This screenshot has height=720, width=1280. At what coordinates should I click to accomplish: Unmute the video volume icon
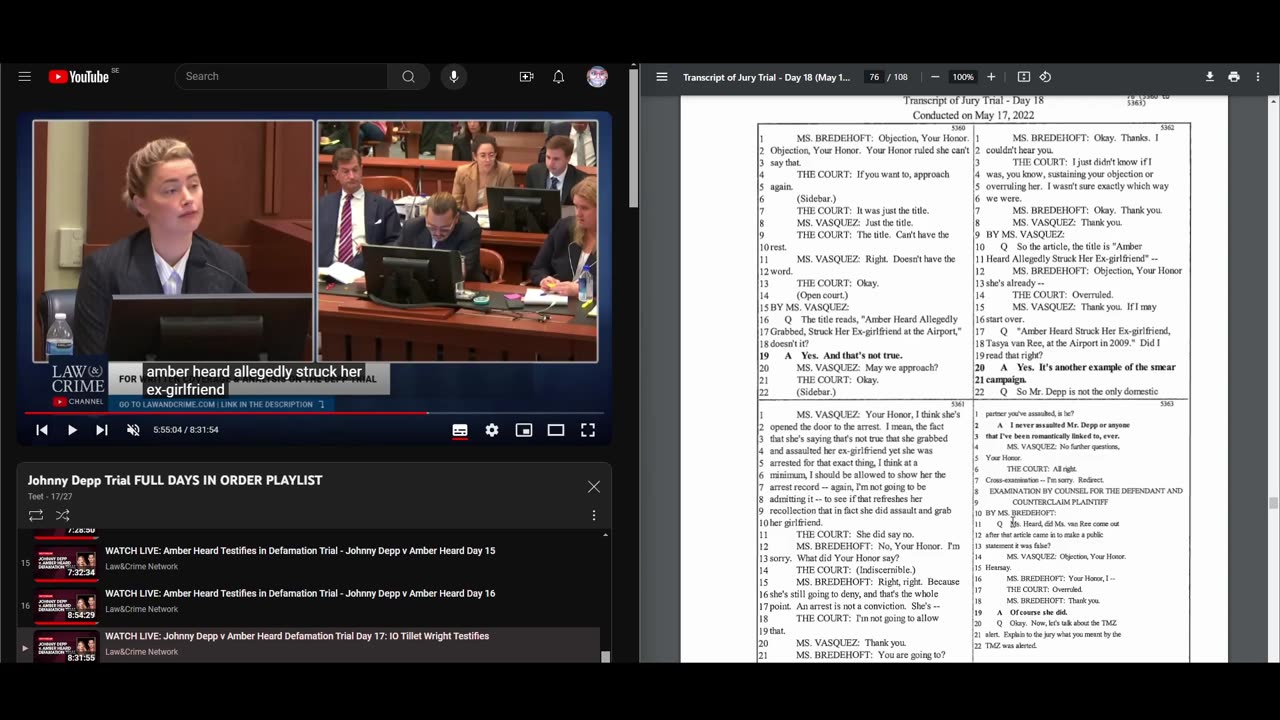point(133,430)
